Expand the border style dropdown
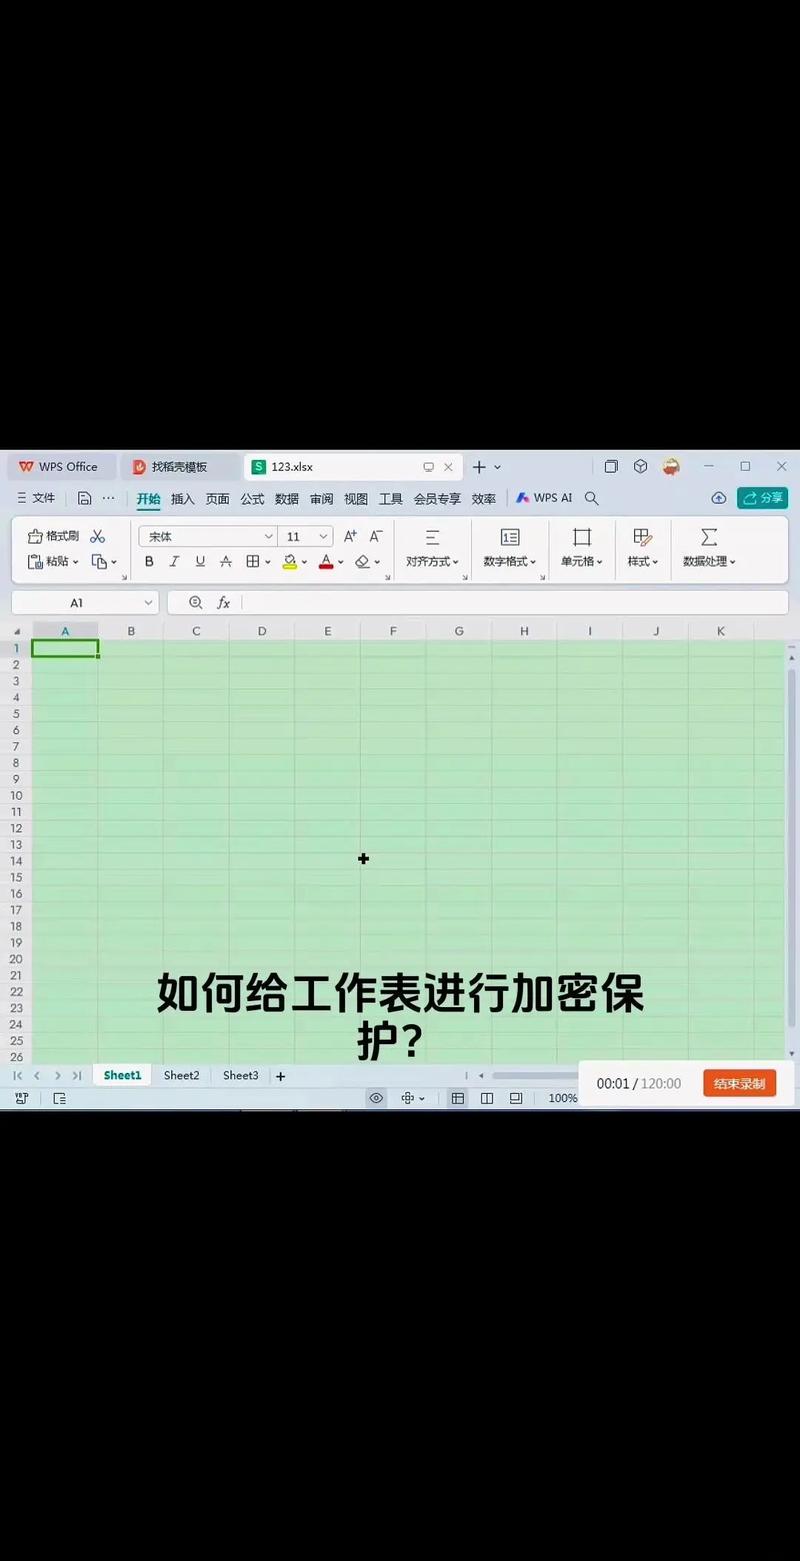Viewport: 800px width, 1561px height. (x=268, y=561)
